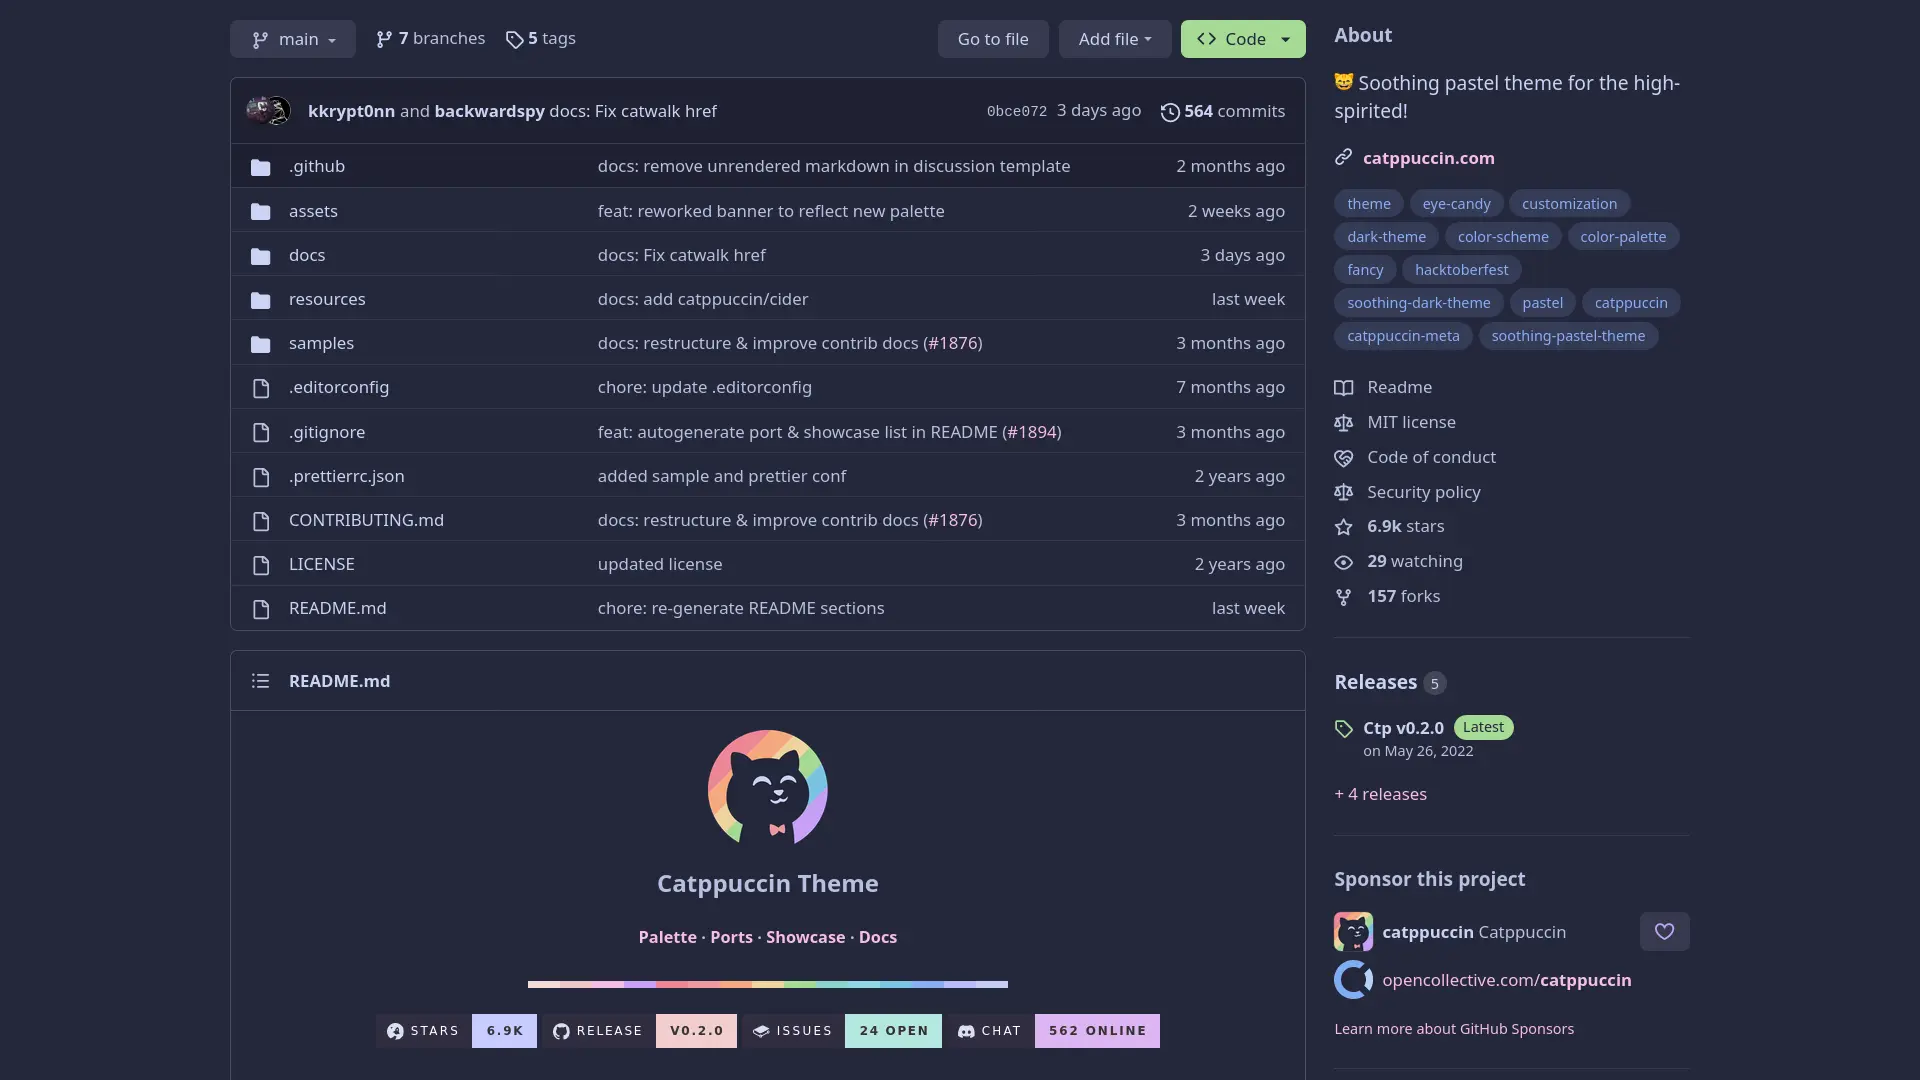The width and height of the screenshot is (1920, 1080).
Task: Open the Docs link in README
Action: (x=877, y=937)
